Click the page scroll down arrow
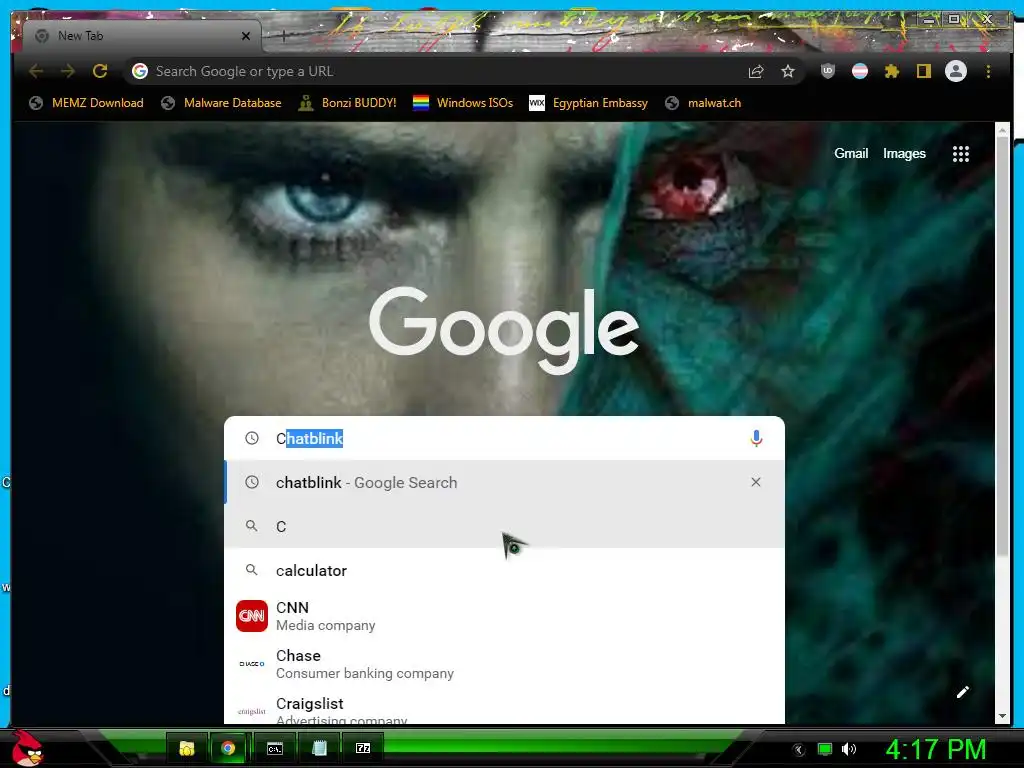 tap(1002, 716)
